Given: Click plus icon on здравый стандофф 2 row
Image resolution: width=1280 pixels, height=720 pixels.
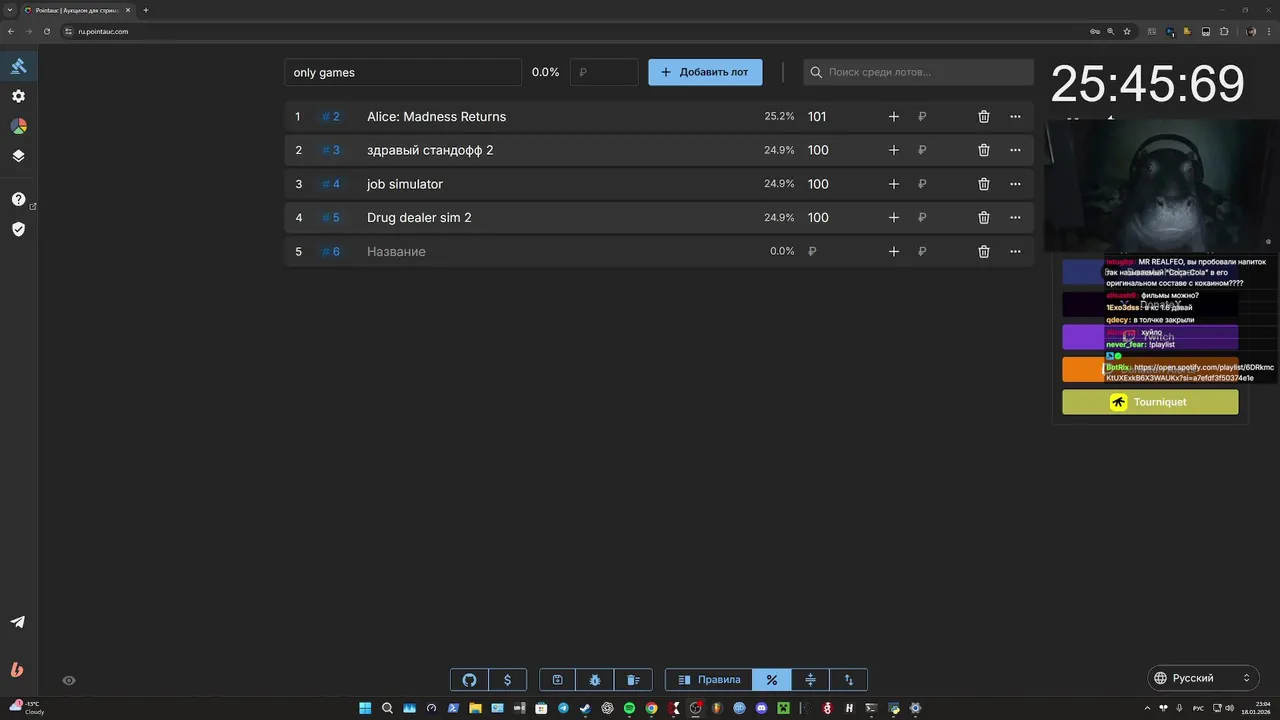Looking at the screenshot, I should [x=894, y=150].
